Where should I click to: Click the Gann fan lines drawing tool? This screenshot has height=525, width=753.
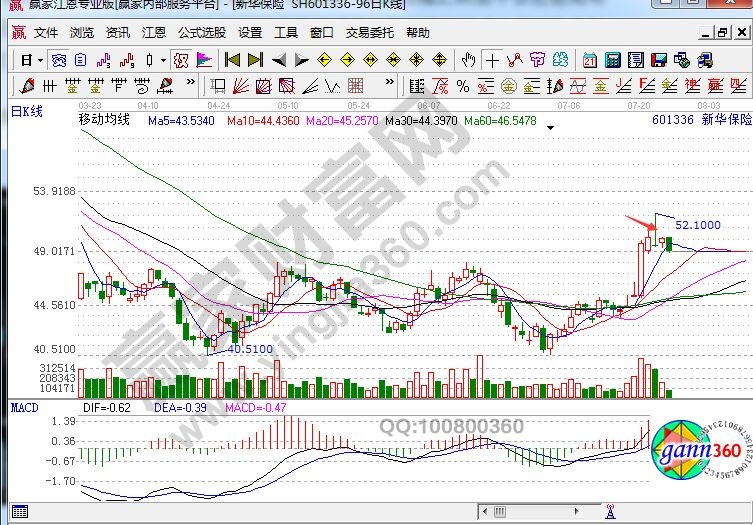pyautogui.click(x=241, y=86)
